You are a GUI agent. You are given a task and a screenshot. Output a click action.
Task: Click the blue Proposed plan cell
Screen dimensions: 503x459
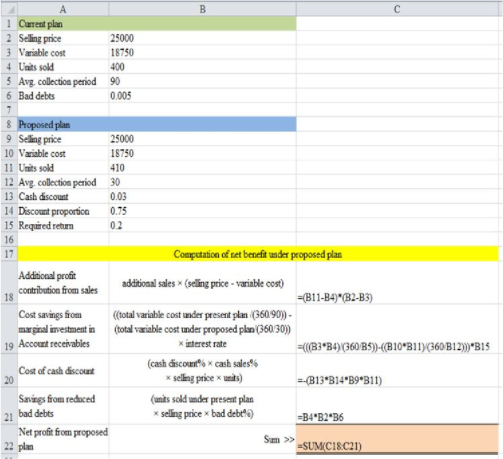point(157,124)
